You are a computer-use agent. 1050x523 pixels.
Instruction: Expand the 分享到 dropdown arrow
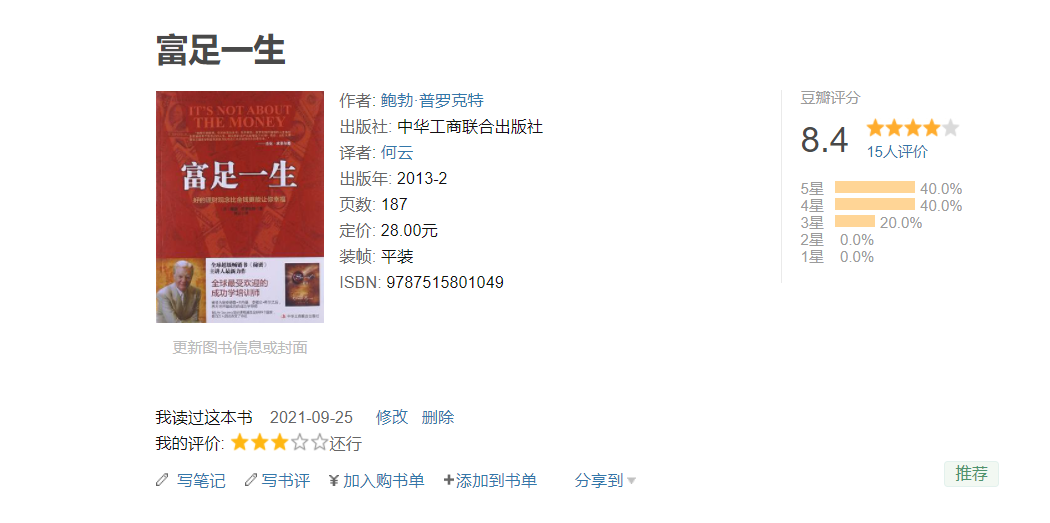pyautogui.click(x=631, y=481)
